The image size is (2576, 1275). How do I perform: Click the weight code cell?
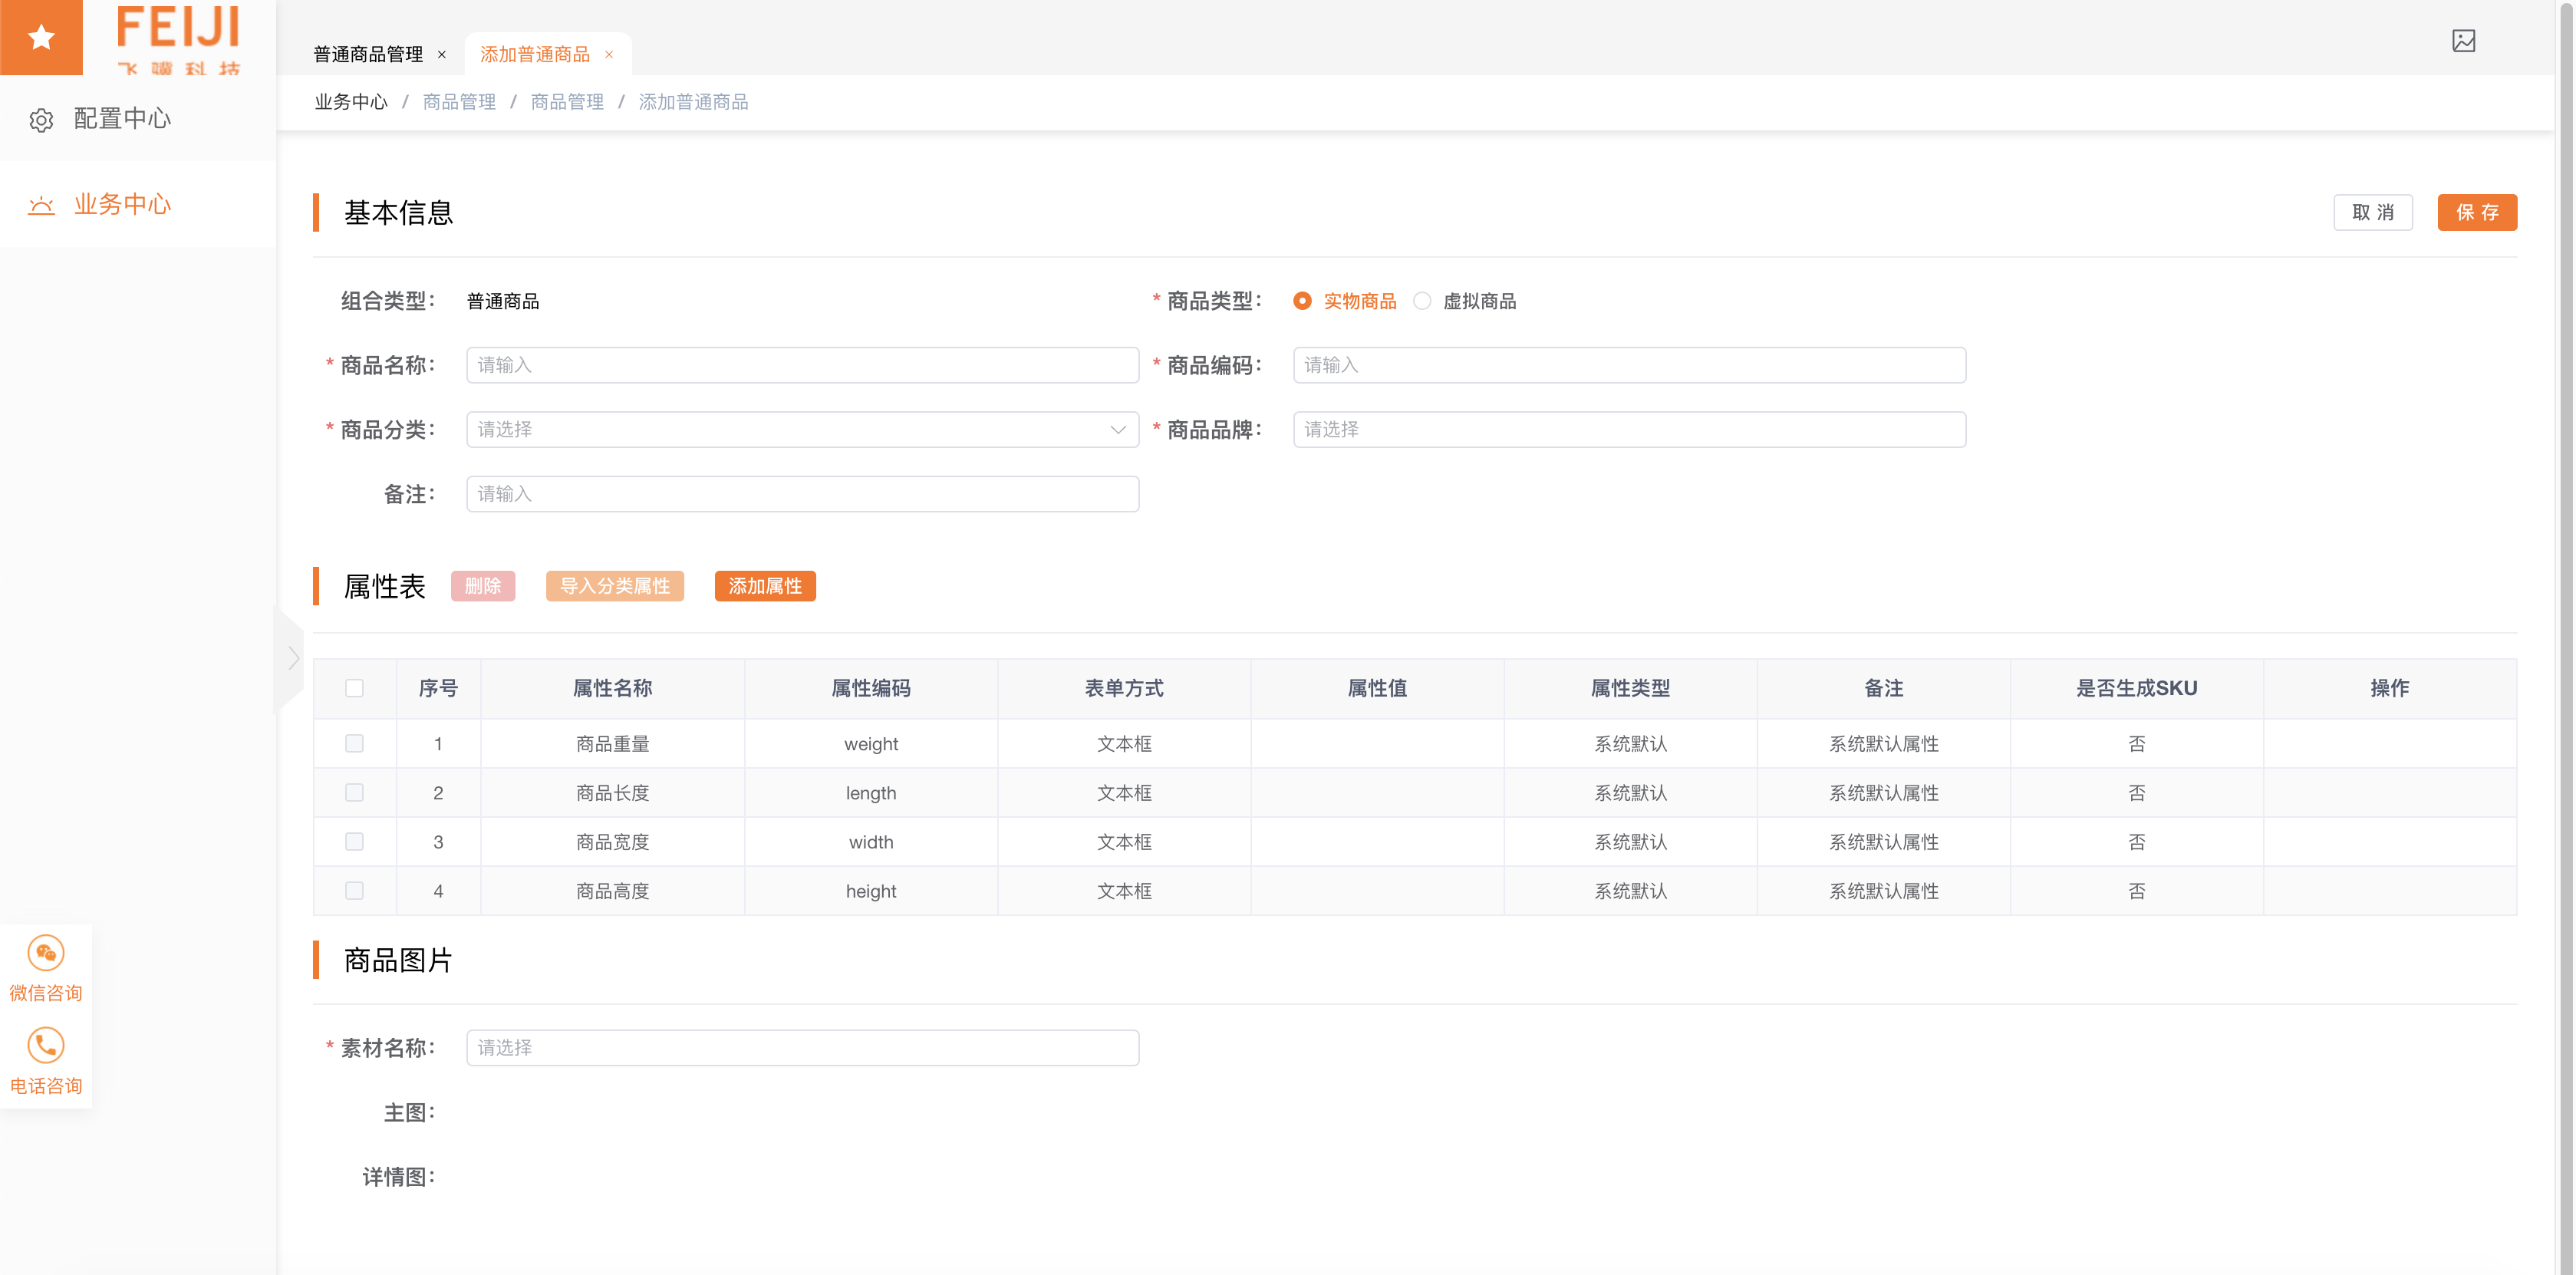[871, 744]
